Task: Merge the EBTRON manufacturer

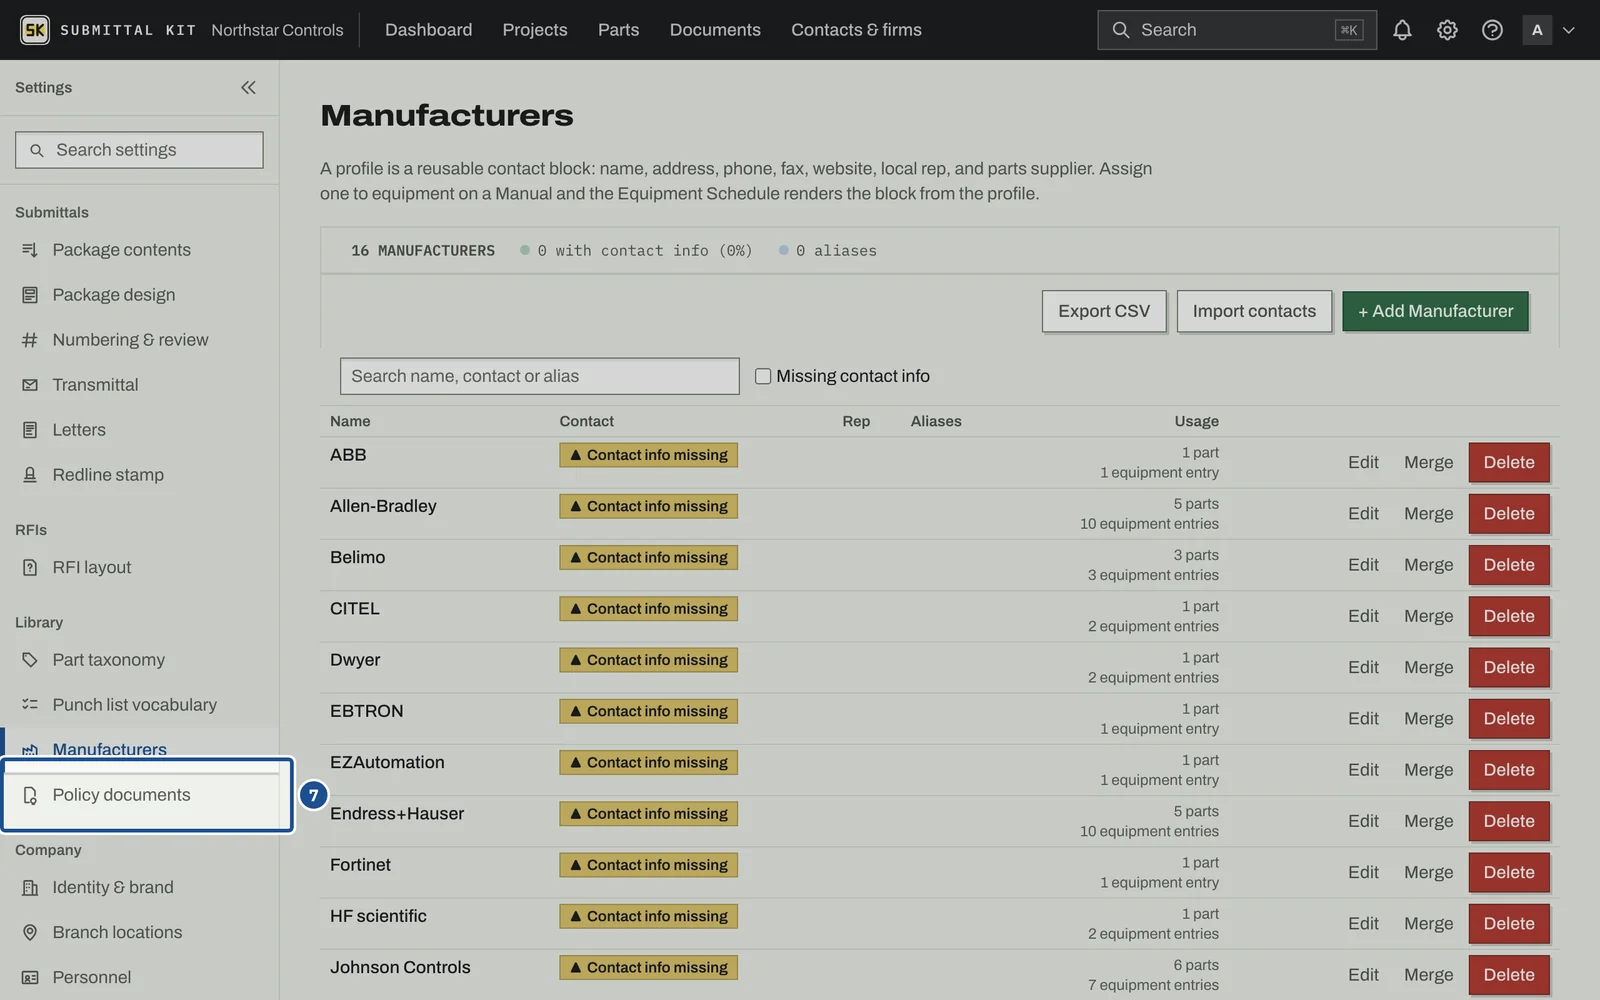Action: point(1428,719)
